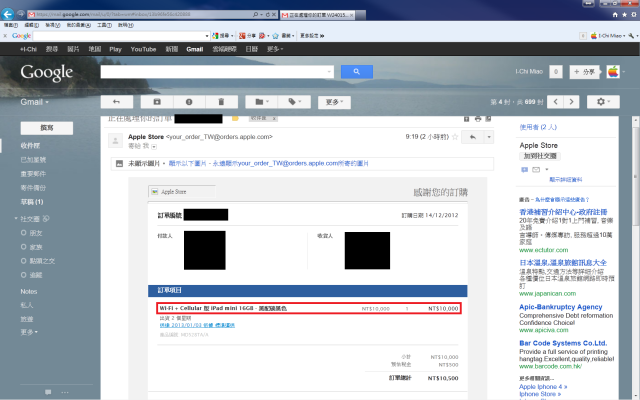640x400 pixels.
Task: Open the Apple logo profile picture
Action: 613,72
